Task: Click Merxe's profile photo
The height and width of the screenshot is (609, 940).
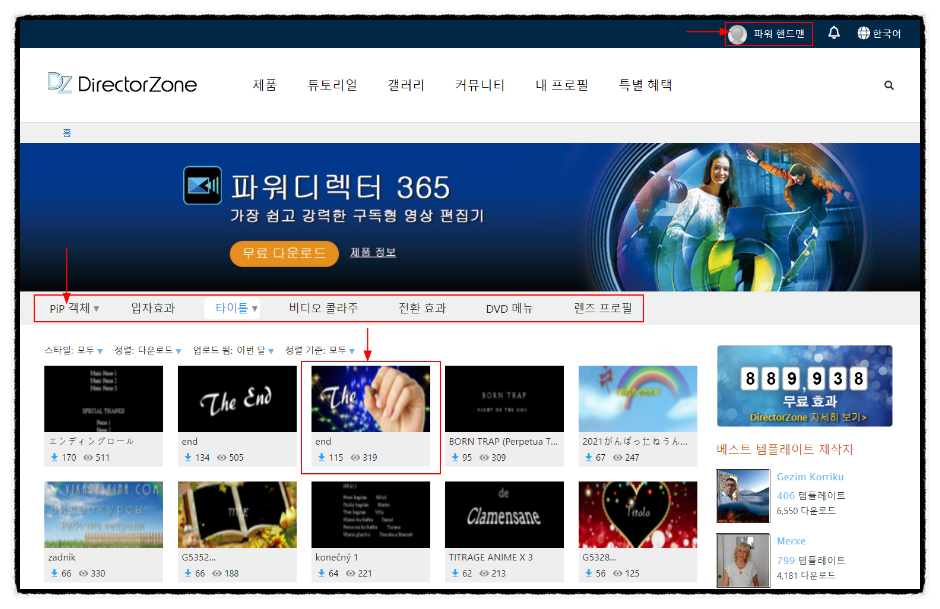Action: pos(743,560)
